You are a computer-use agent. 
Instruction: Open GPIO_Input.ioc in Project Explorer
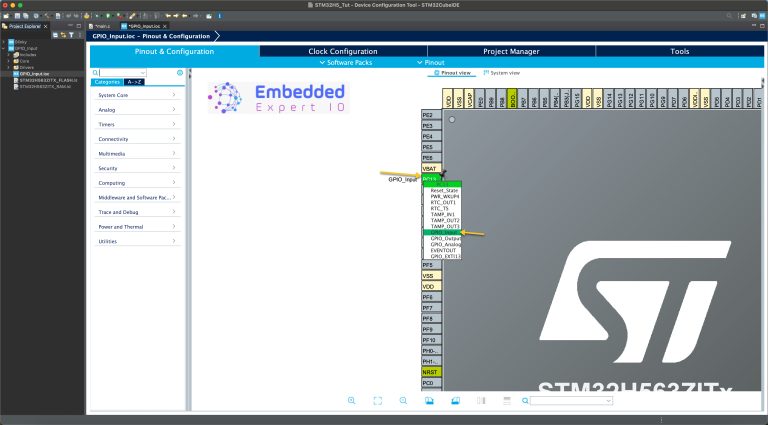(33, 74)
